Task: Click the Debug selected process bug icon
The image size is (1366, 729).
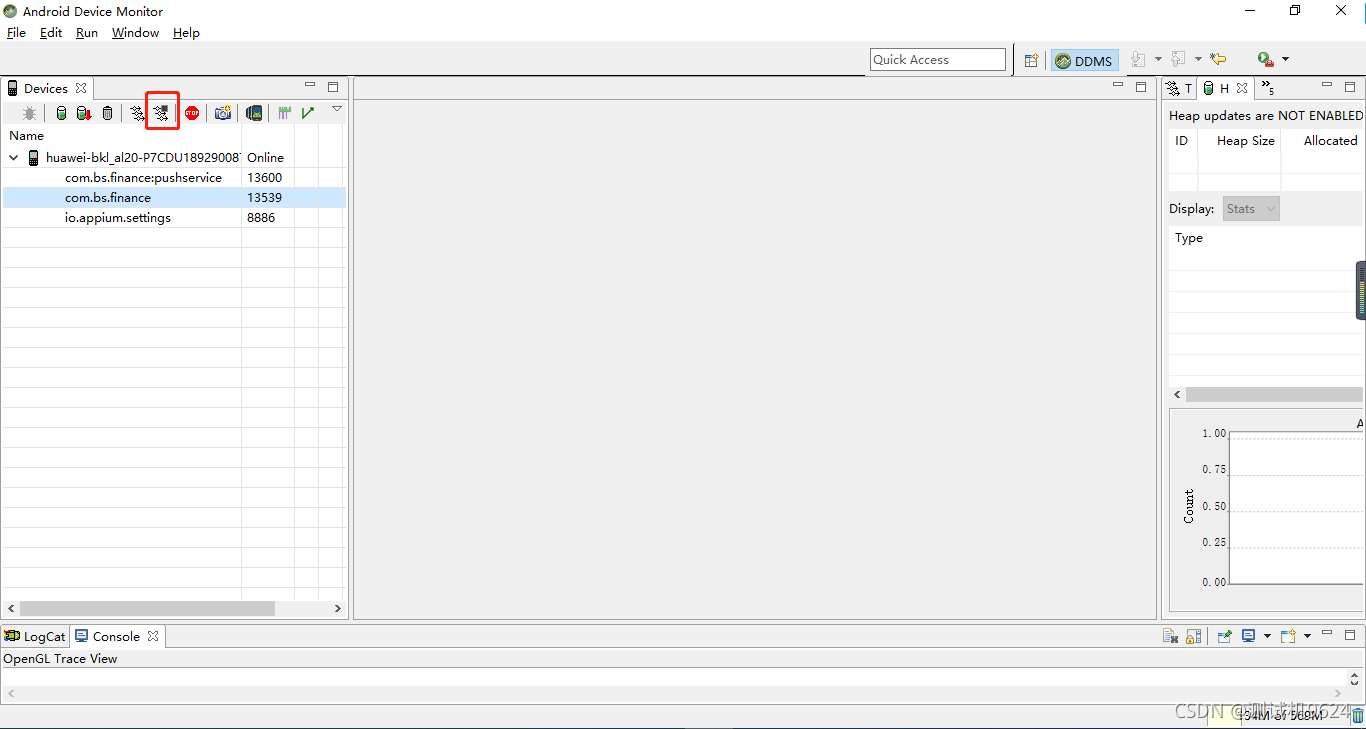Action: [x=29, y=113]
